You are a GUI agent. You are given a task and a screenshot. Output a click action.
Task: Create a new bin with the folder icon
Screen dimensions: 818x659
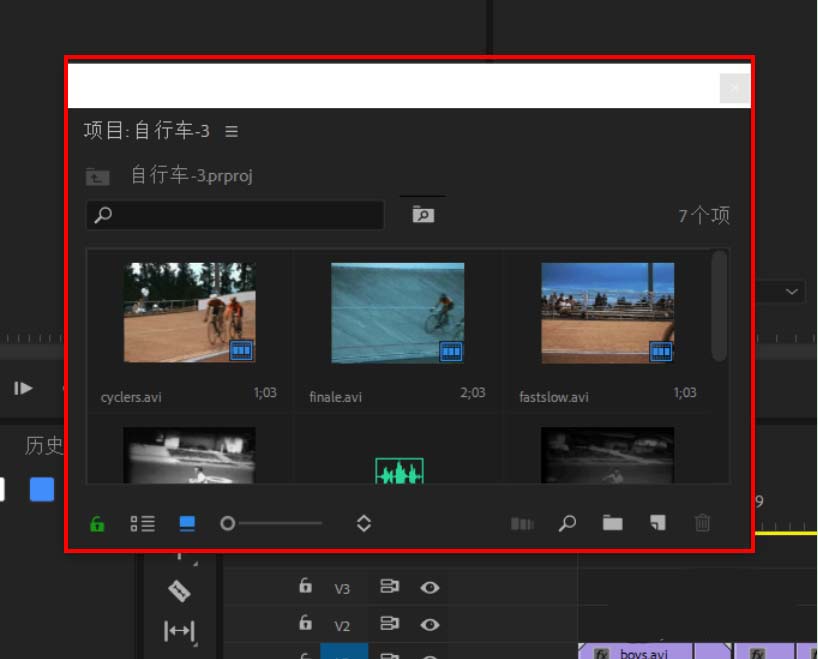(612, 523)
